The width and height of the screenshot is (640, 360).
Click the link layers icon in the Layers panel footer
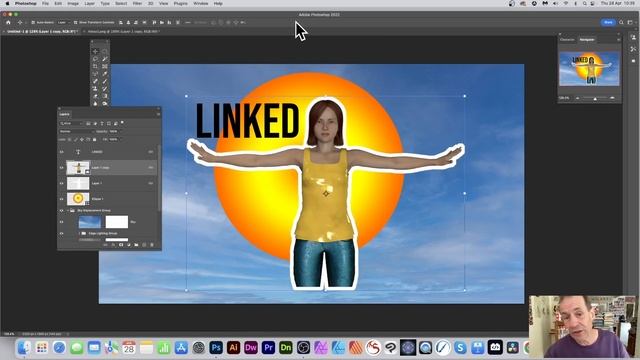coord(105,244)
